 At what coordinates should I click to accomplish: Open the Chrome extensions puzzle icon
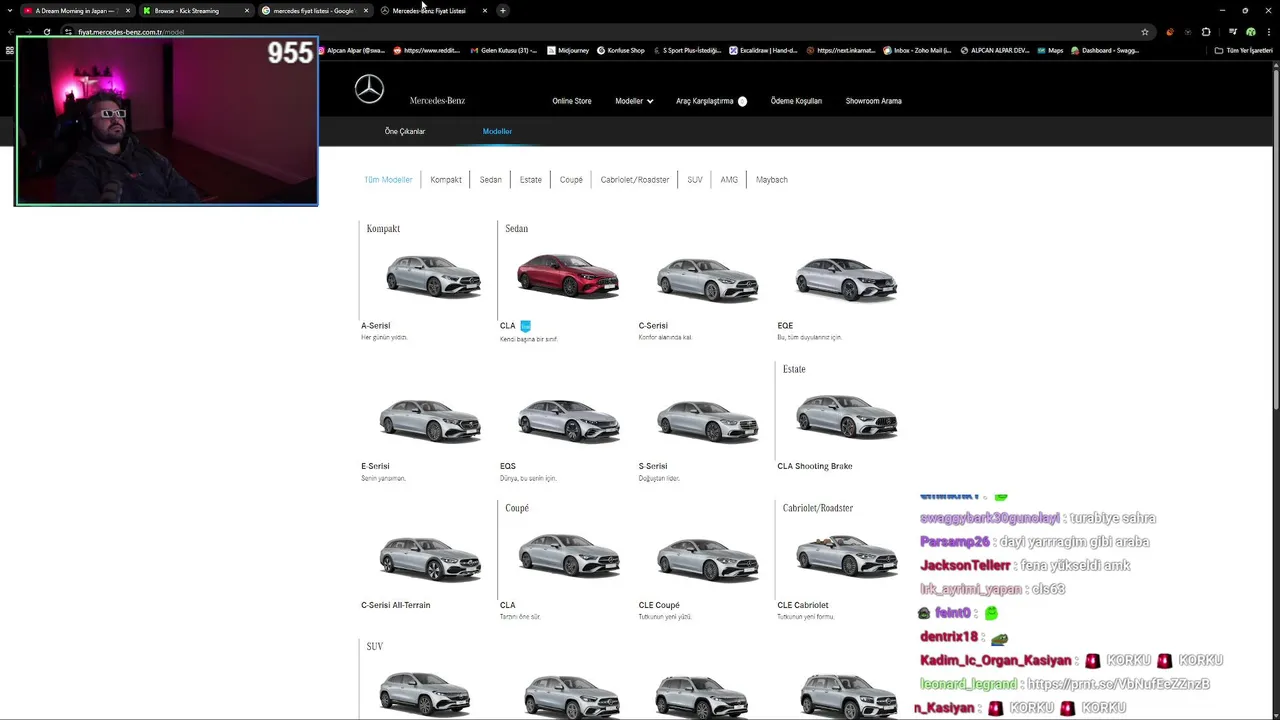(1206, 32)
